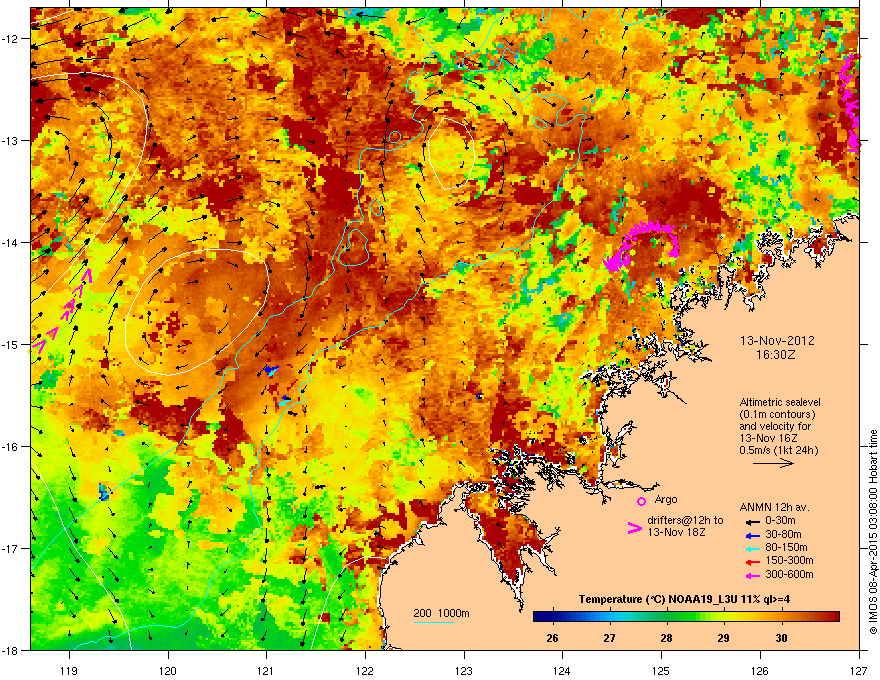This screenshot has height=680, width=880.
Task: Click the 28 value on temperature scale
Action: [x=666, y=638]
